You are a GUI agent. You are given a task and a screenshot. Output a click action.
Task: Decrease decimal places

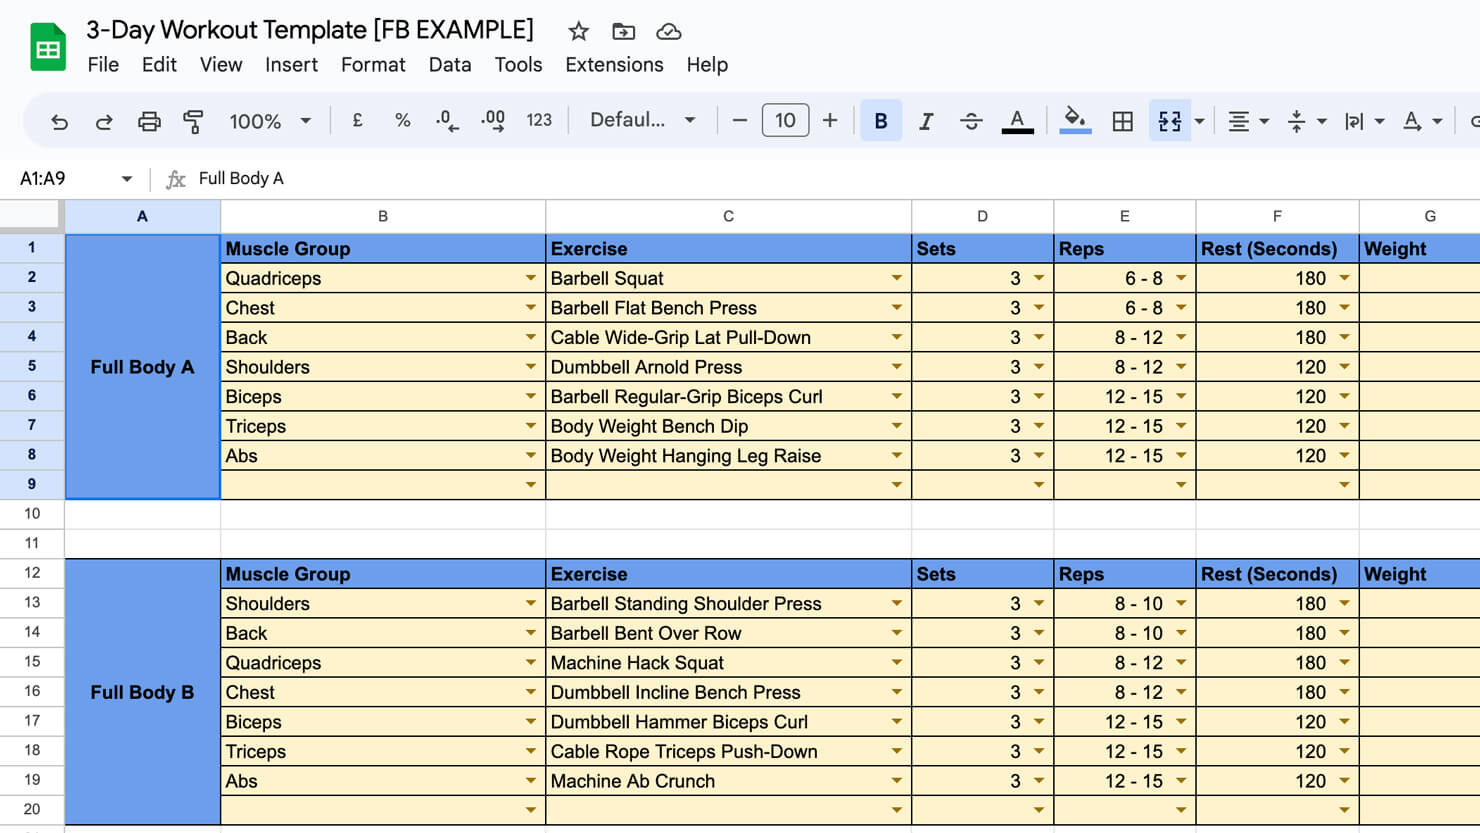pyautogui.click(x=447, y=120)
